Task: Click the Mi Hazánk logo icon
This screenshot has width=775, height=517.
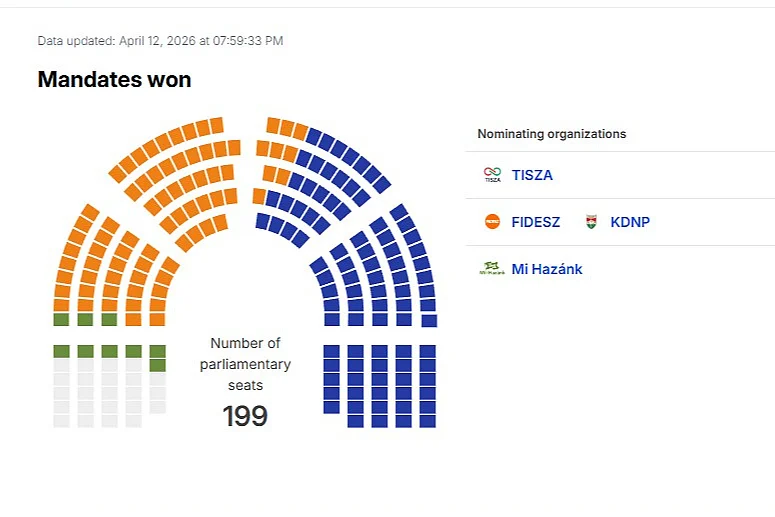Action: point(492,269)
